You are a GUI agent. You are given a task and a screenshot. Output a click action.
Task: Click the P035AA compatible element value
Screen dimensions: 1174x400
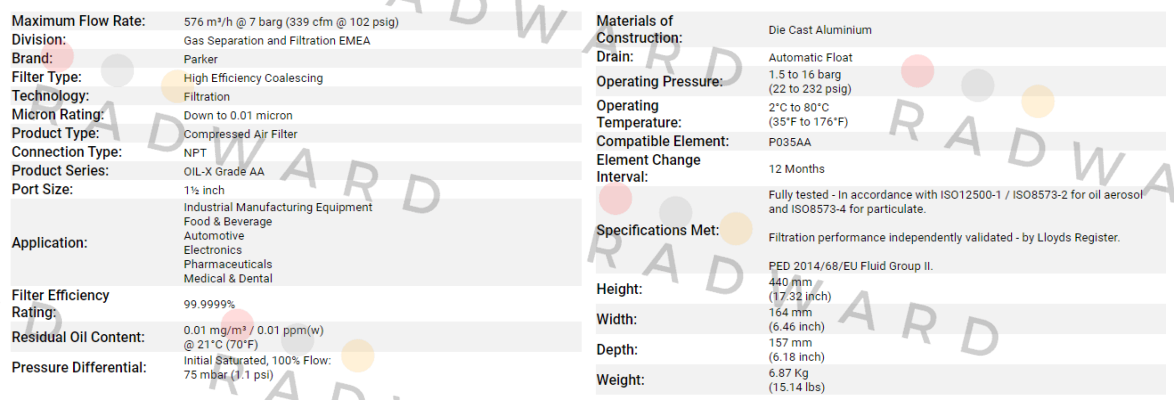tap(790, 142)
